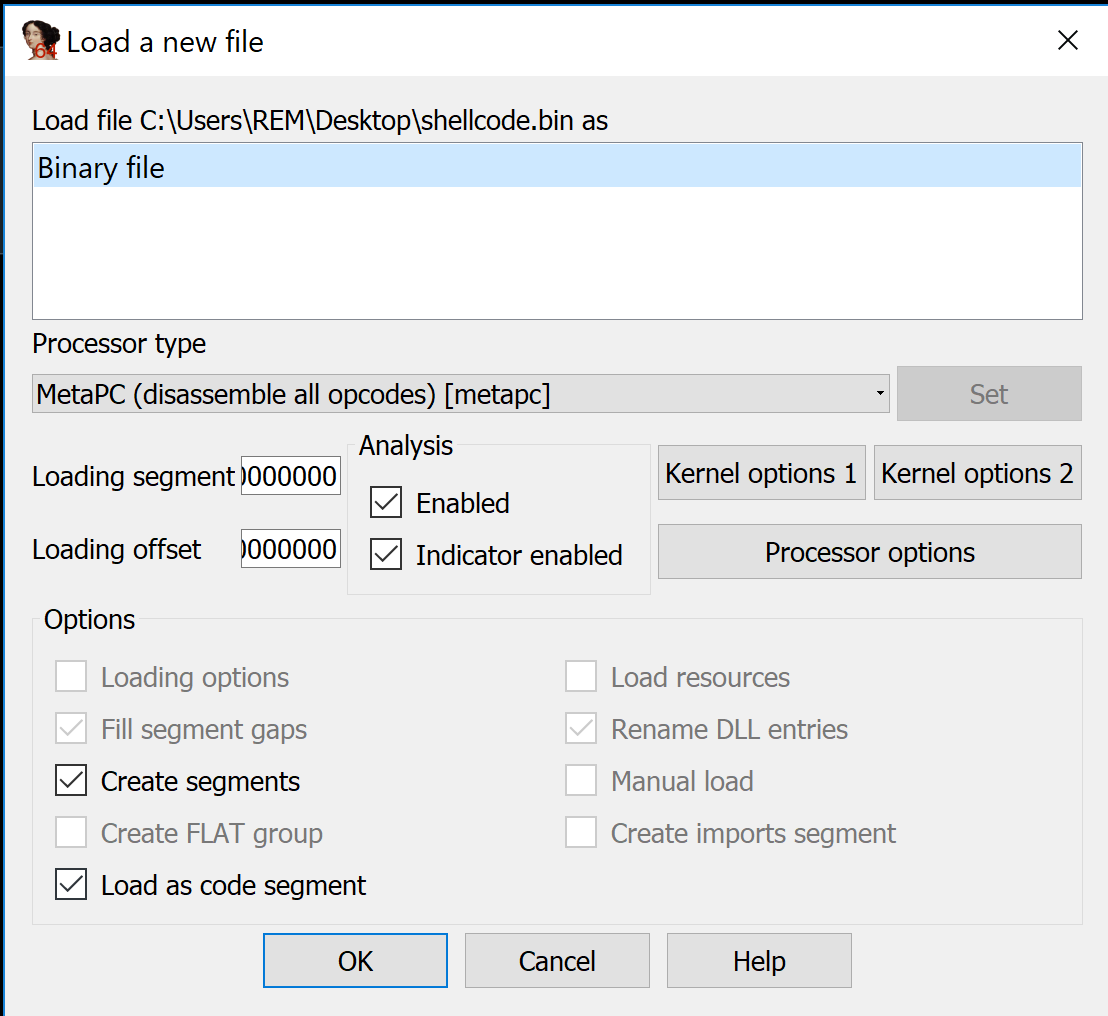Enable the Manual load option

[581, 780]
